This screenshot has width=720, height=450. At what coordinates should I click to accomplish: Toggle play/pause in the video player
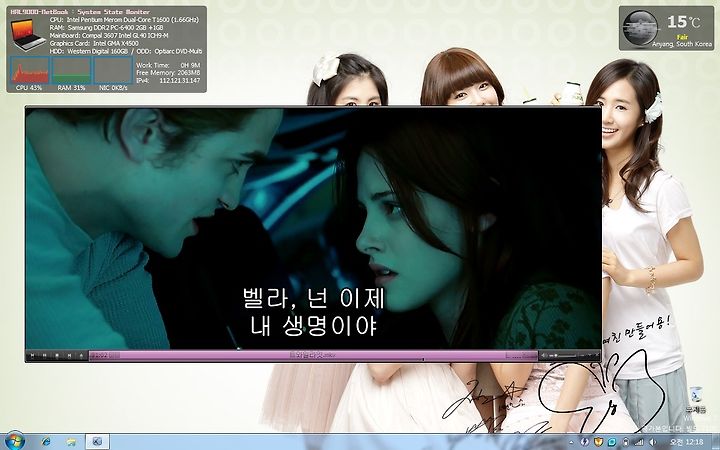[x=45, y=355]
